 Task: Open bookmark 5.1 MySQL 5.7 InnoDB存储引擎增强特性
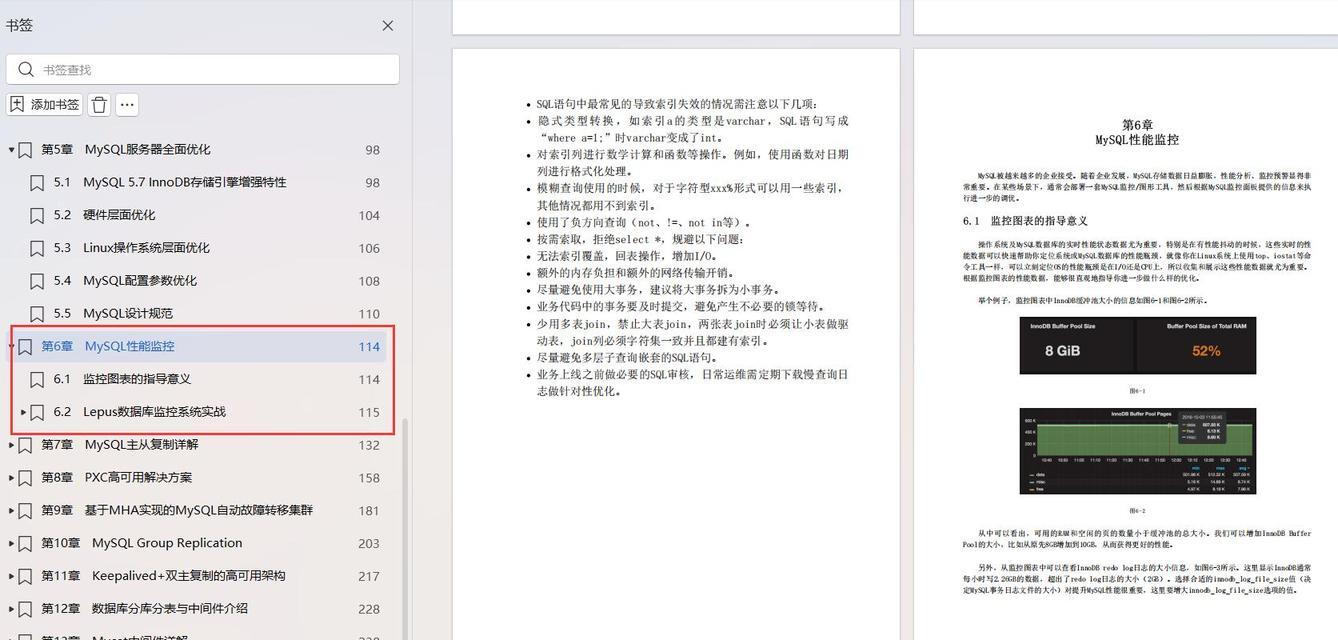point(170,183)
